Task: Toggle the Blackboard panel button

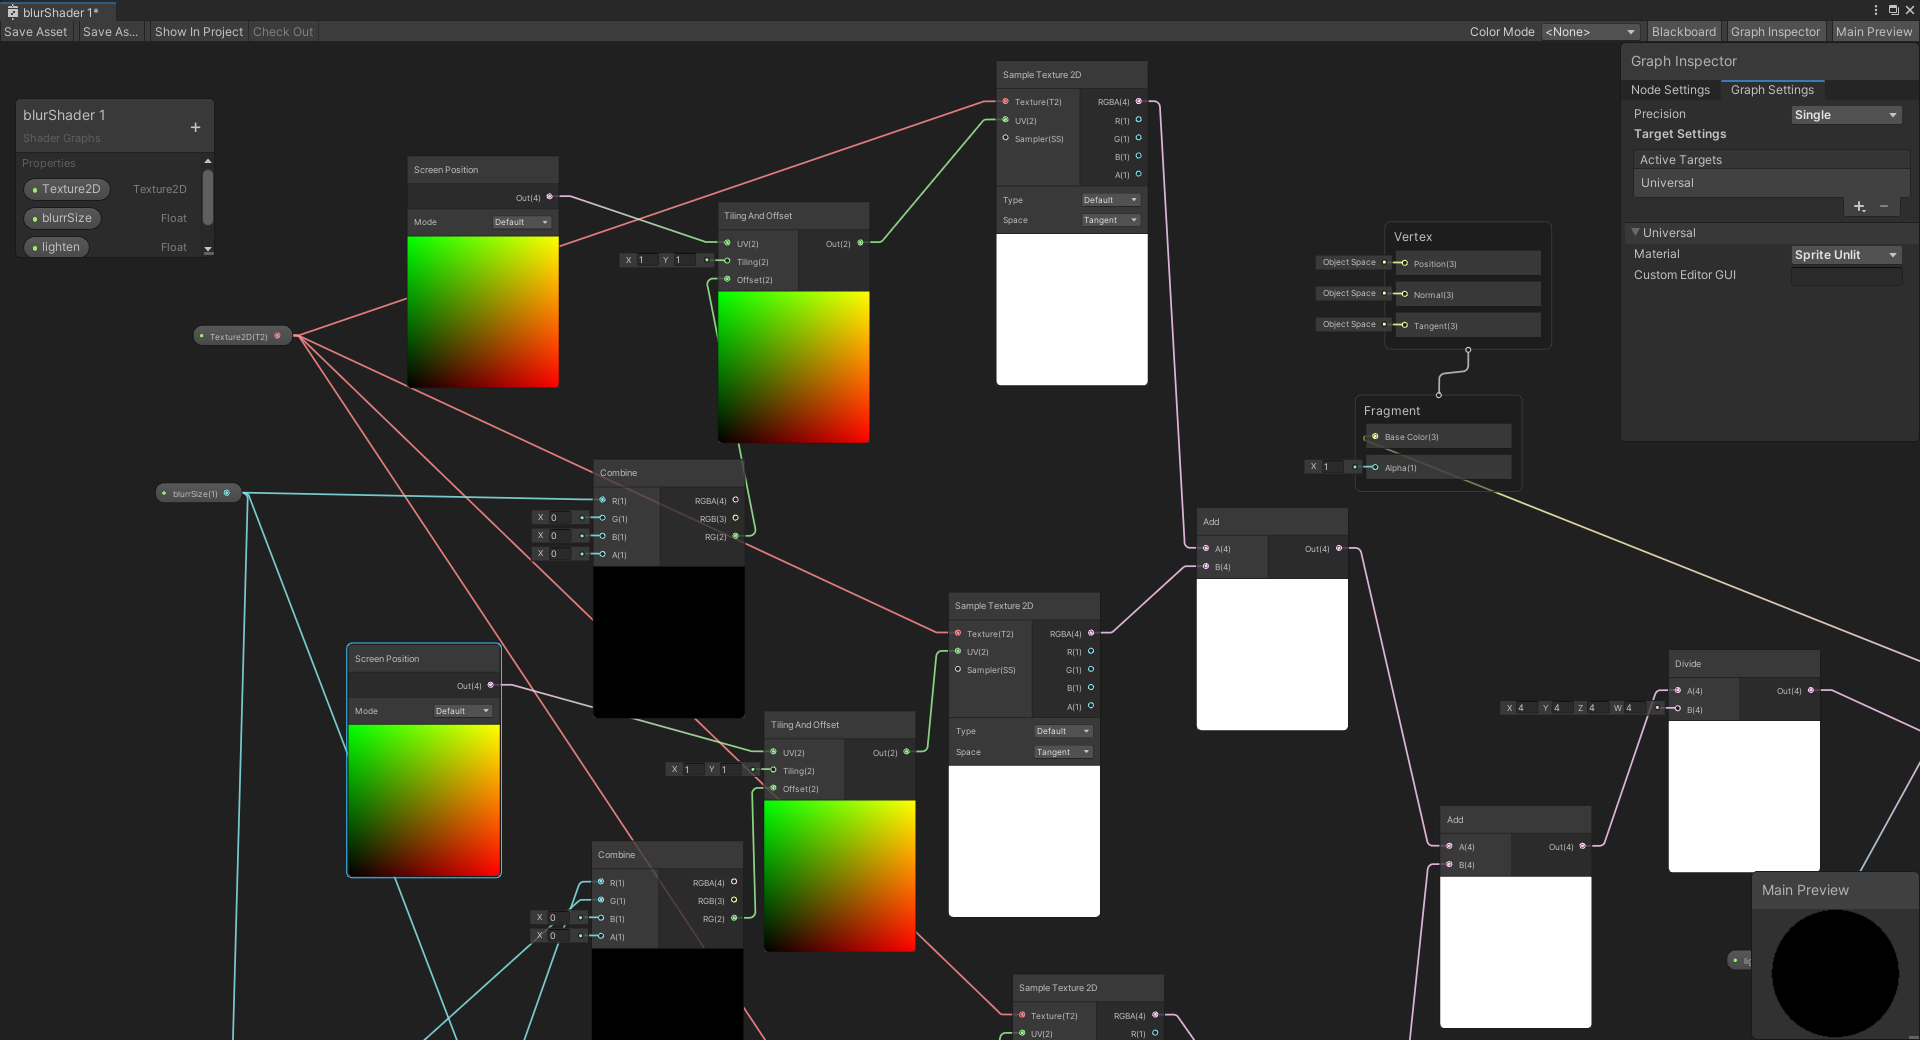Action: point(1683,32)
